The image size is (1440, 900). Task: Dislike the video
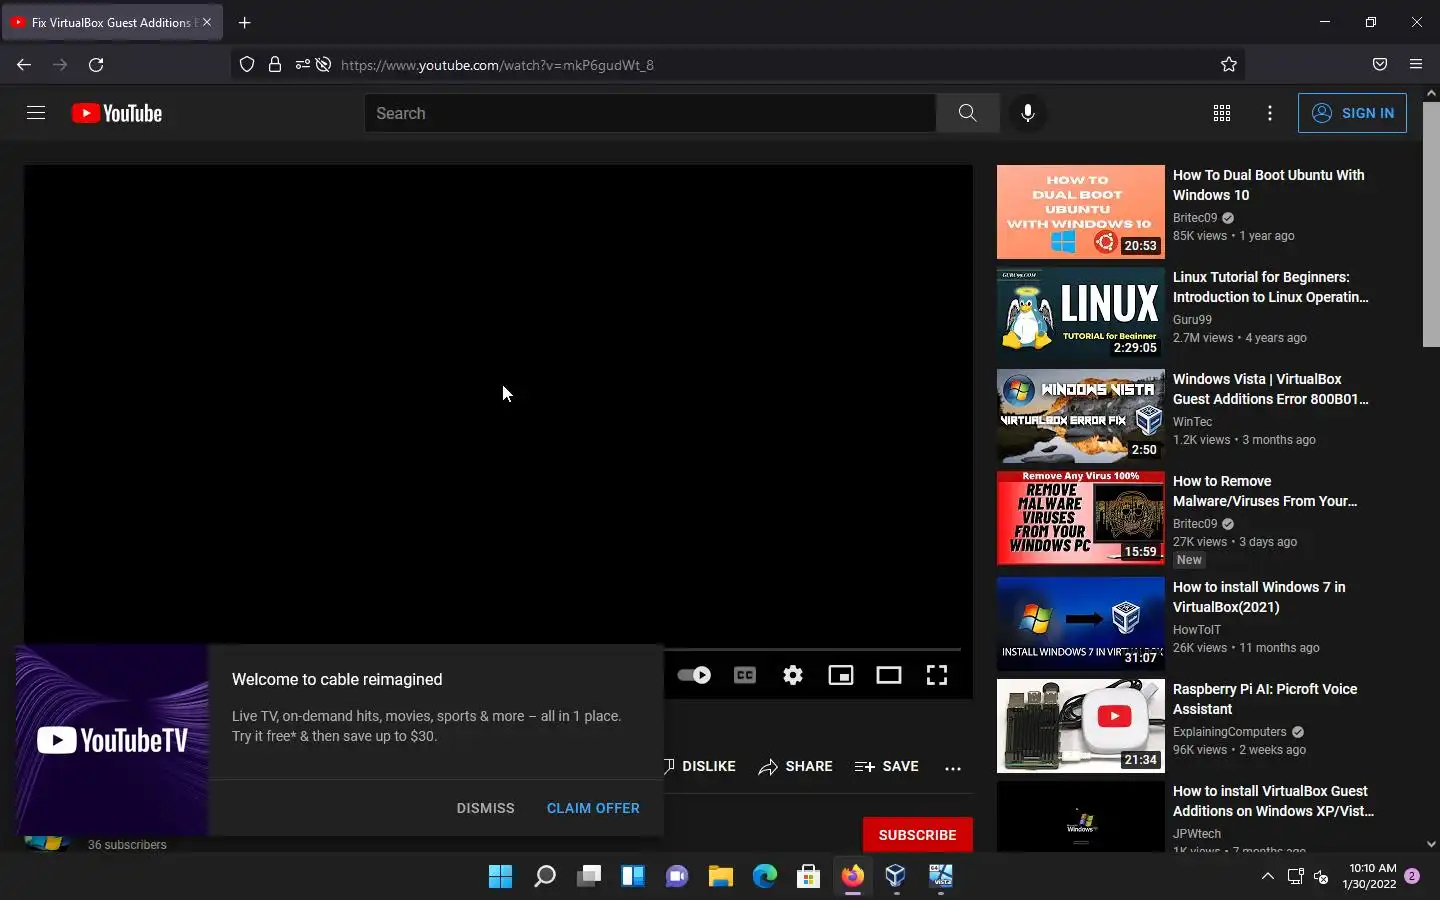(700, 766)
